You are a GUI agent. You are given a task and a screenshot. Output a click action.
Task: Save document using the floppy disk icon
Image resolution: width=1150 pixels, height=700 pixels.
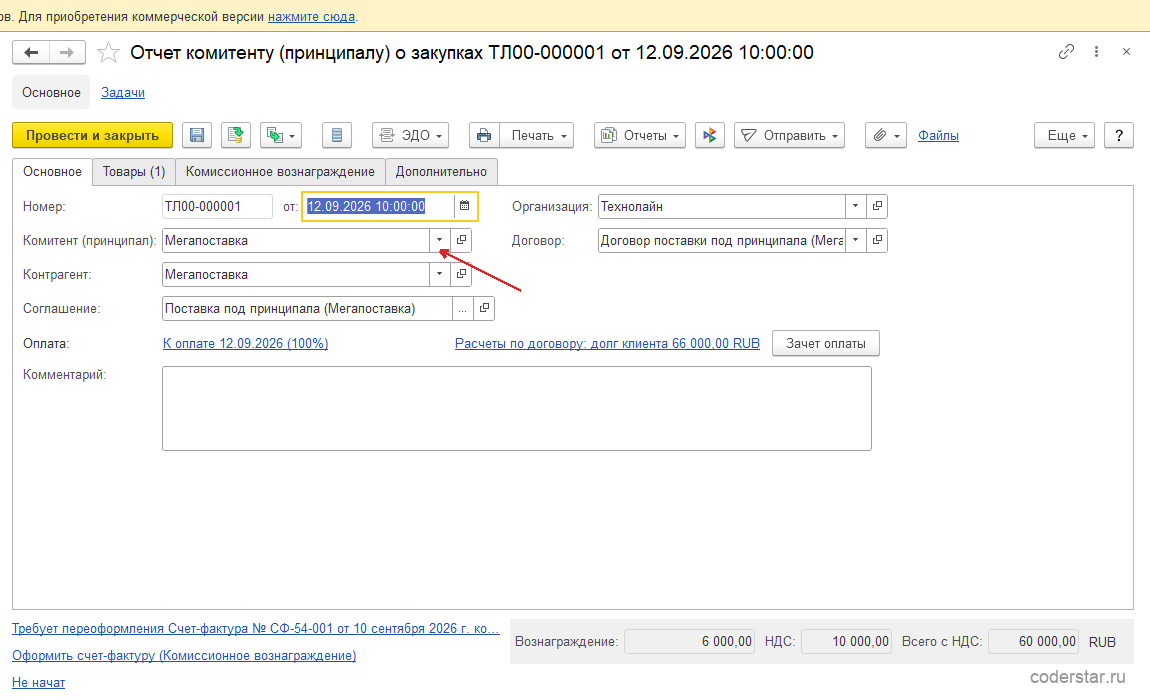pyautogui.click(x=197, y=135)
